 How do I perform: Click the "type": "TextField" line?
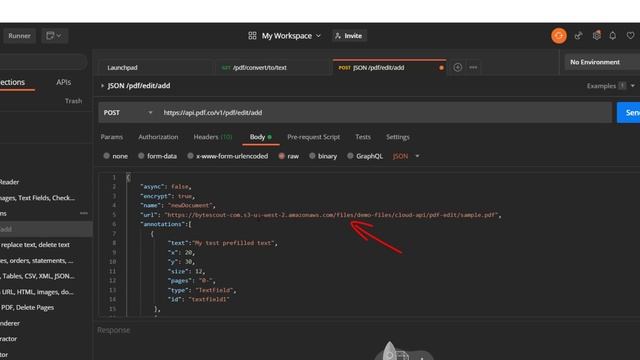coord(202,290)
